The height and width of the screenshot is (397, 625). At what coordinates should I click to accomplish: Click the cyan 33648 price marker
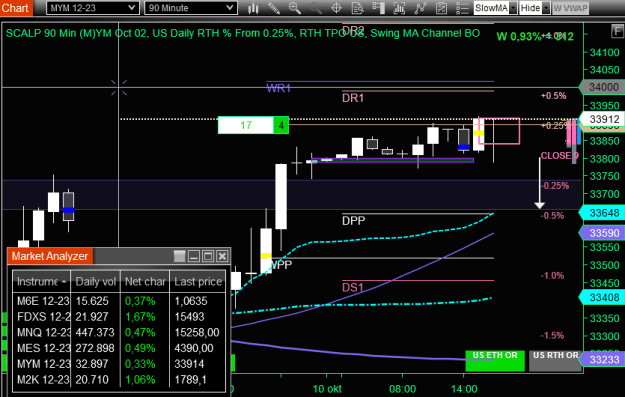pyautogui.click(x=603, y=213)
